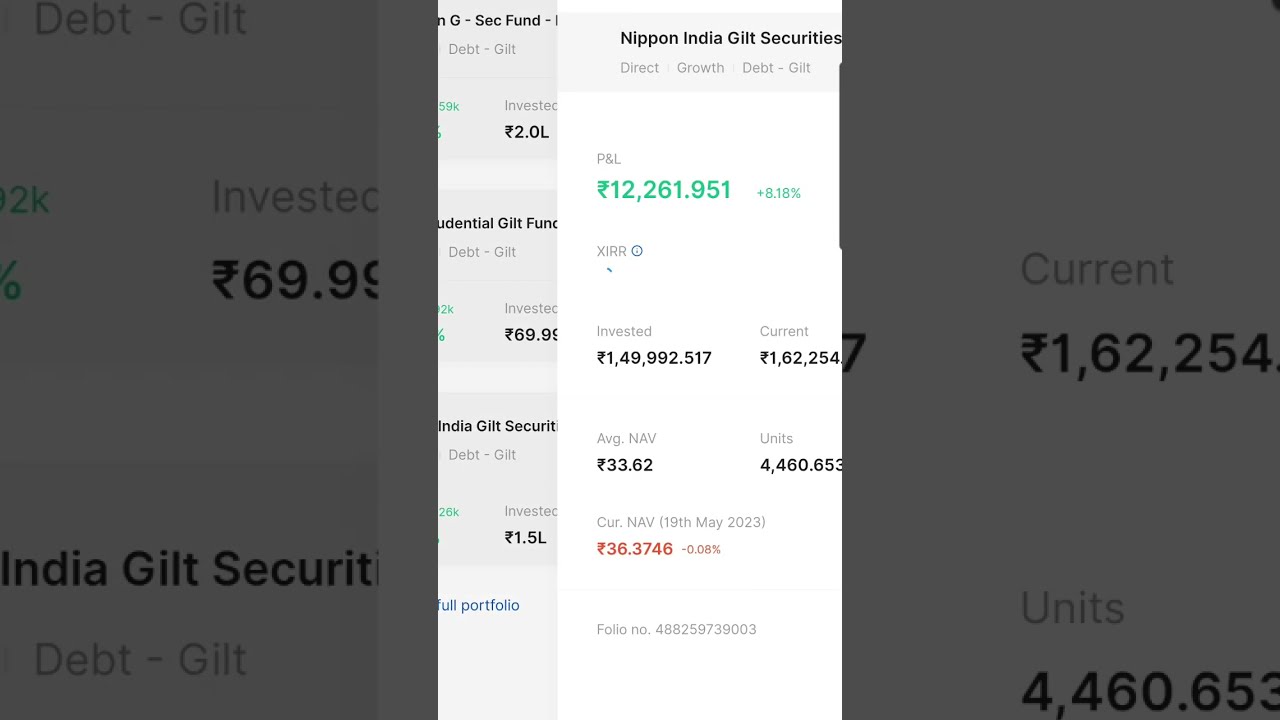Viewport: 1280px width, 720px height.
Task: Click the Growth option tag
Action: click(x=700, y=68)
